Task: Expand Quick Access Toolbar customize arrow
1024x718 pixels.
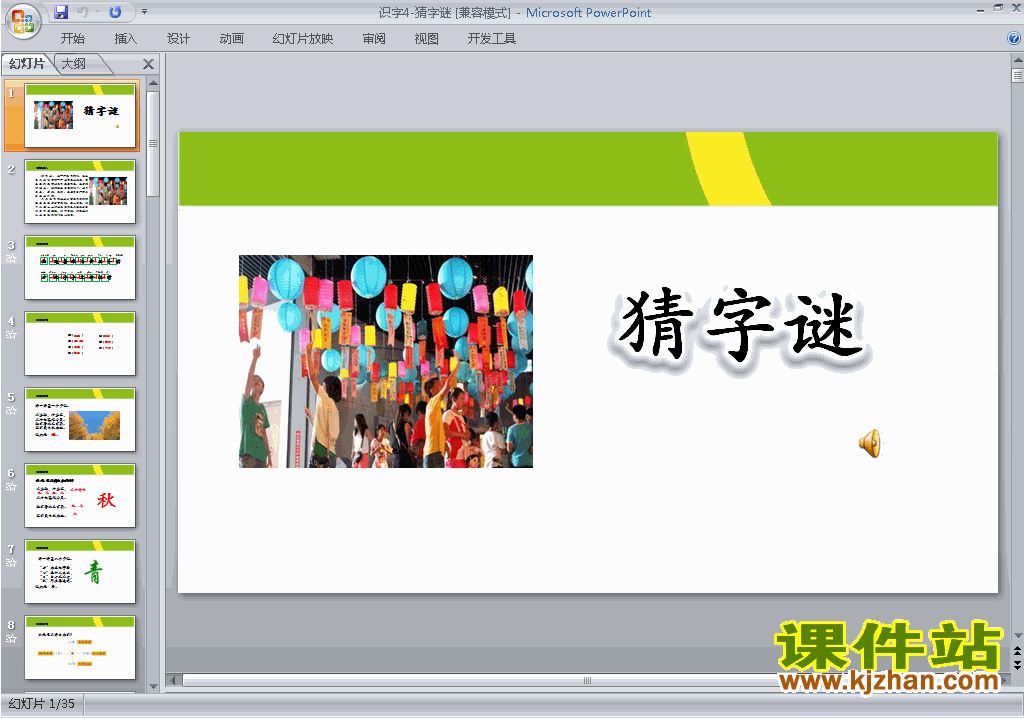Action: [144, 12]
